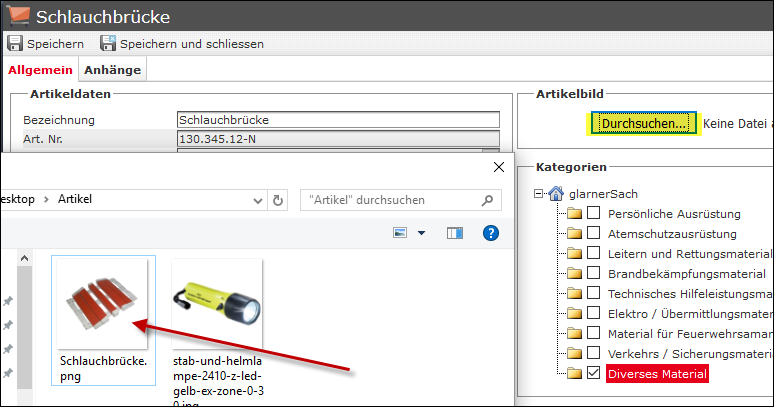Image resolution: width=774 pixels, height=407 pixels.
Task: Change view mode icon in file dialog
Action: 400,233
